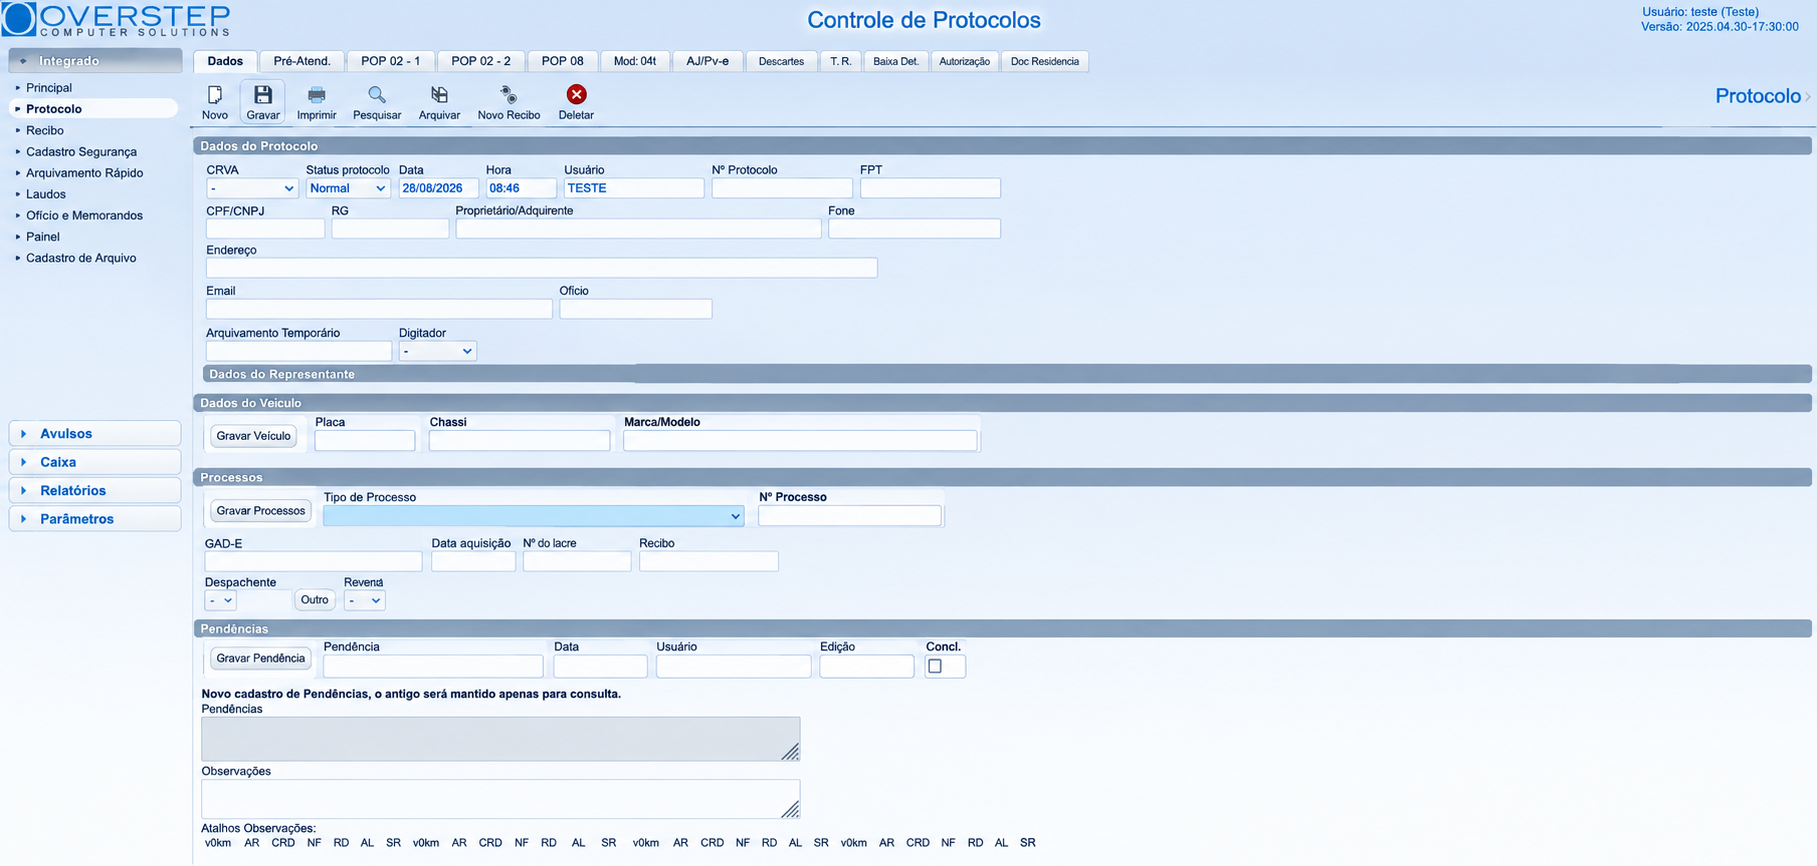This screenshot has width=1817, height=866.
Task: Click the Novo document icon
Action: [x=215, y=95]
